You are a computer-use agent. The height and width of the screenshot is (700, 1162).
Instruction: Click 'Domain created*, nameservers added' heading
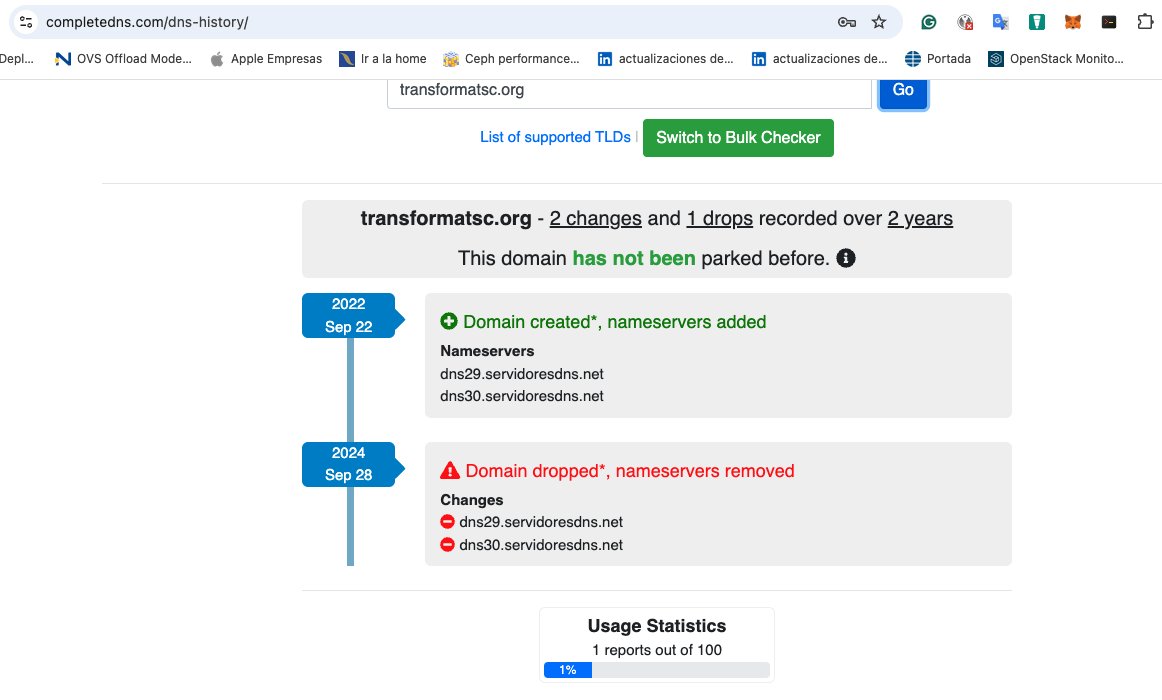tap(614, 322)
